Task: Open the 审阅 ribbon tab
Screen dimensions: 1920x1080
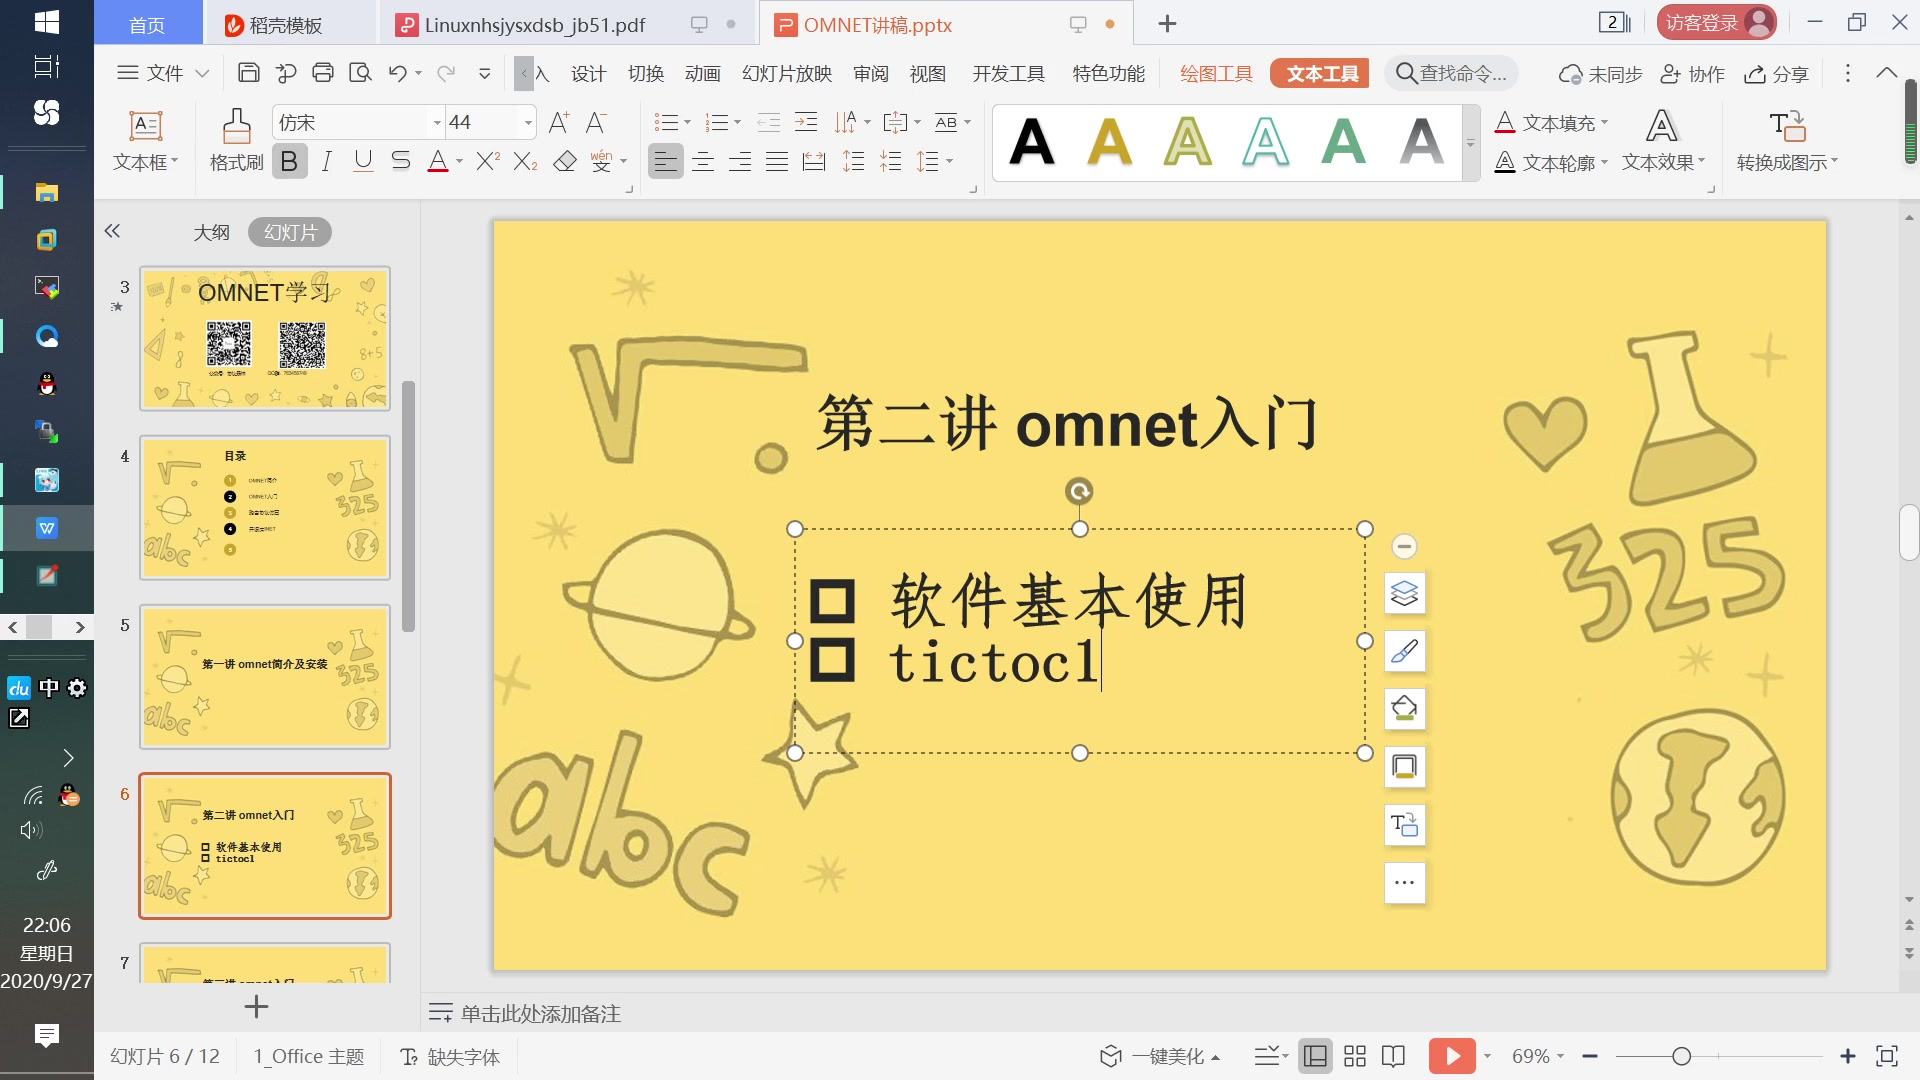Action: pyautogui.click(x=871, y=74)
